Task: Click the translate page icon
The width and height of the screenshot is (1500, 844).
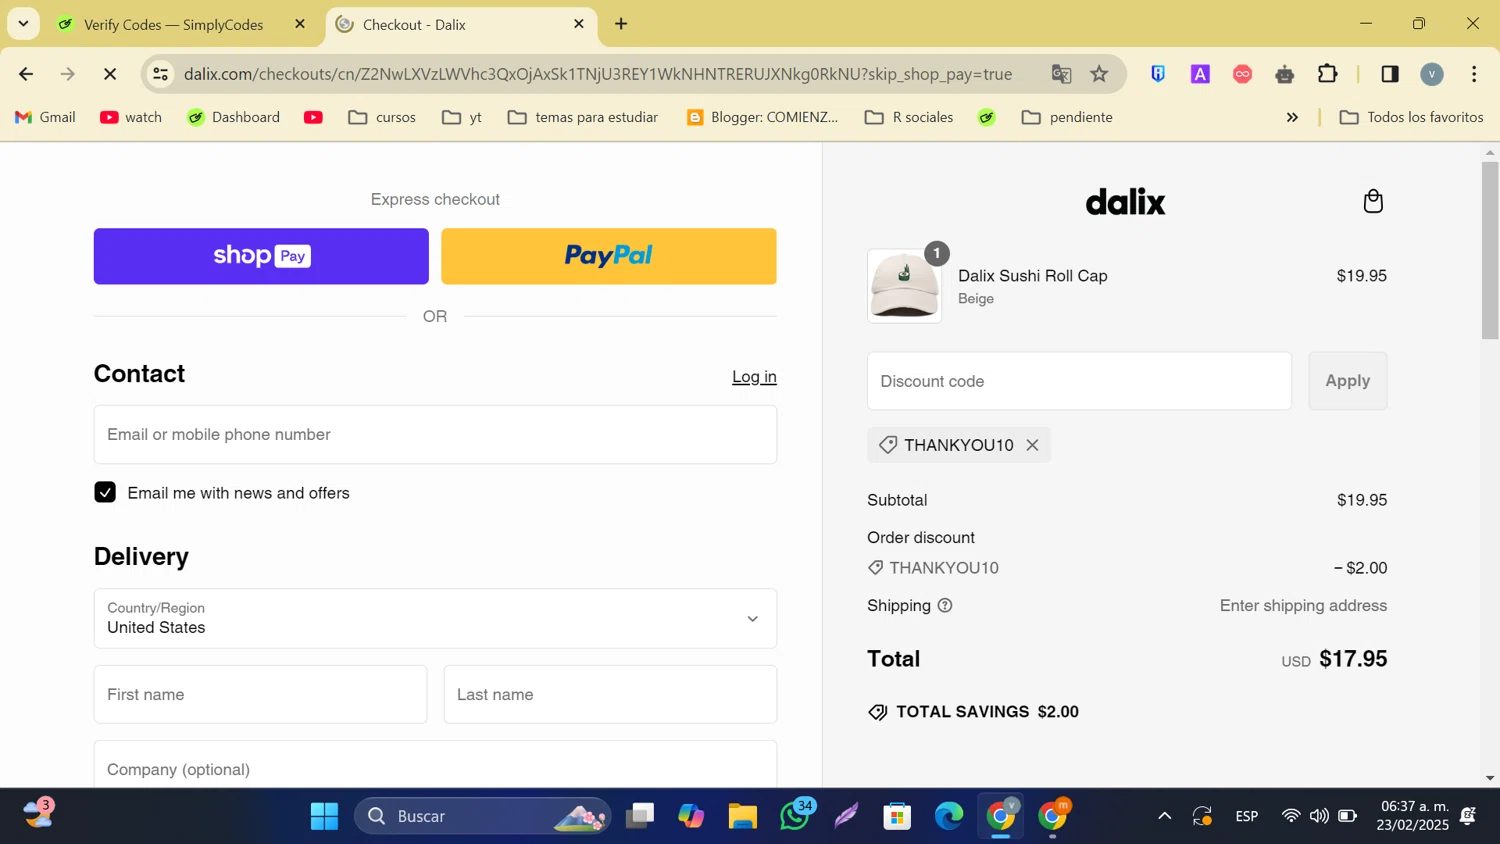Action: [x=1061, y=74]
